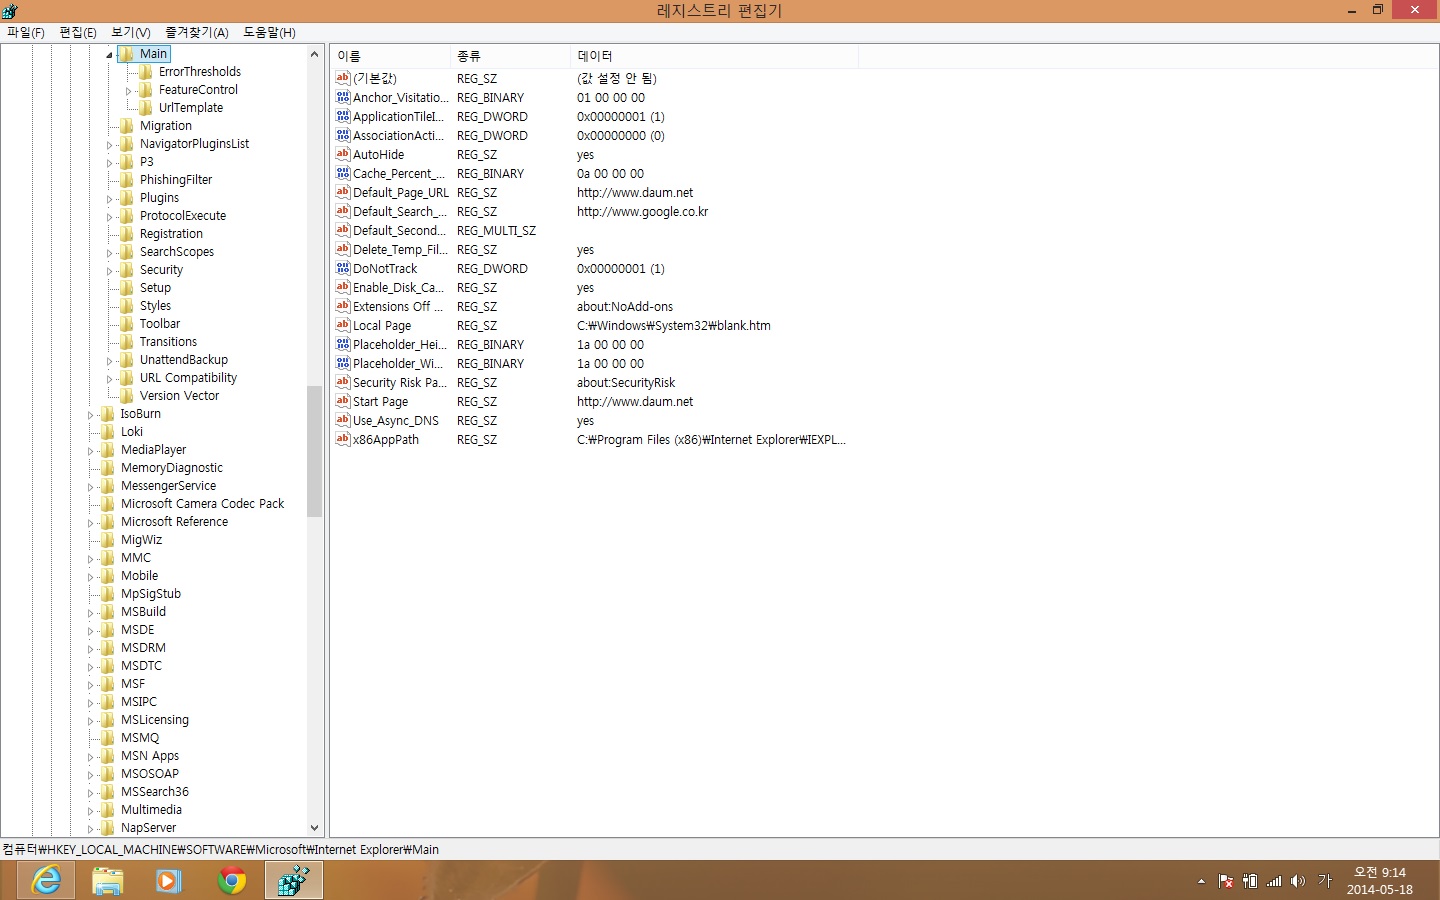Click the Registry Editor taskbar icon

coord(294,881)
